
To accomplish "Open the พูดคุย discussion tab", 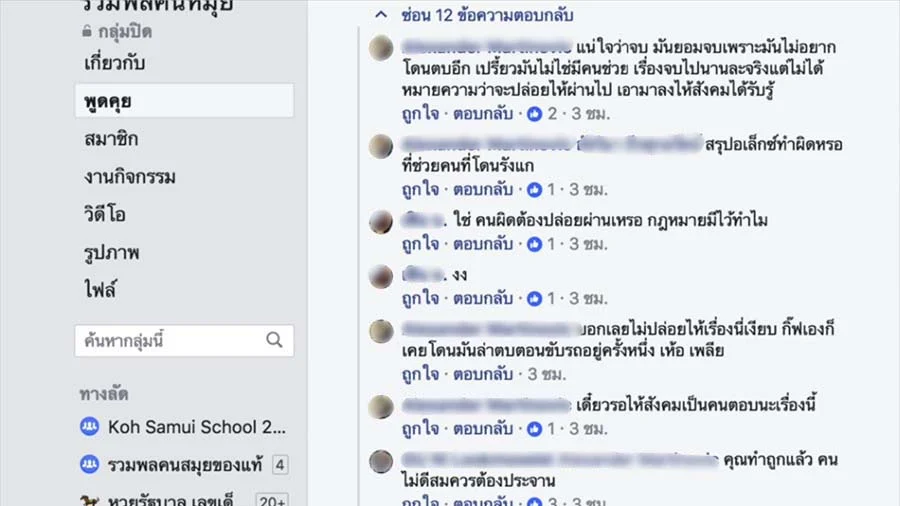I will 184,101.
